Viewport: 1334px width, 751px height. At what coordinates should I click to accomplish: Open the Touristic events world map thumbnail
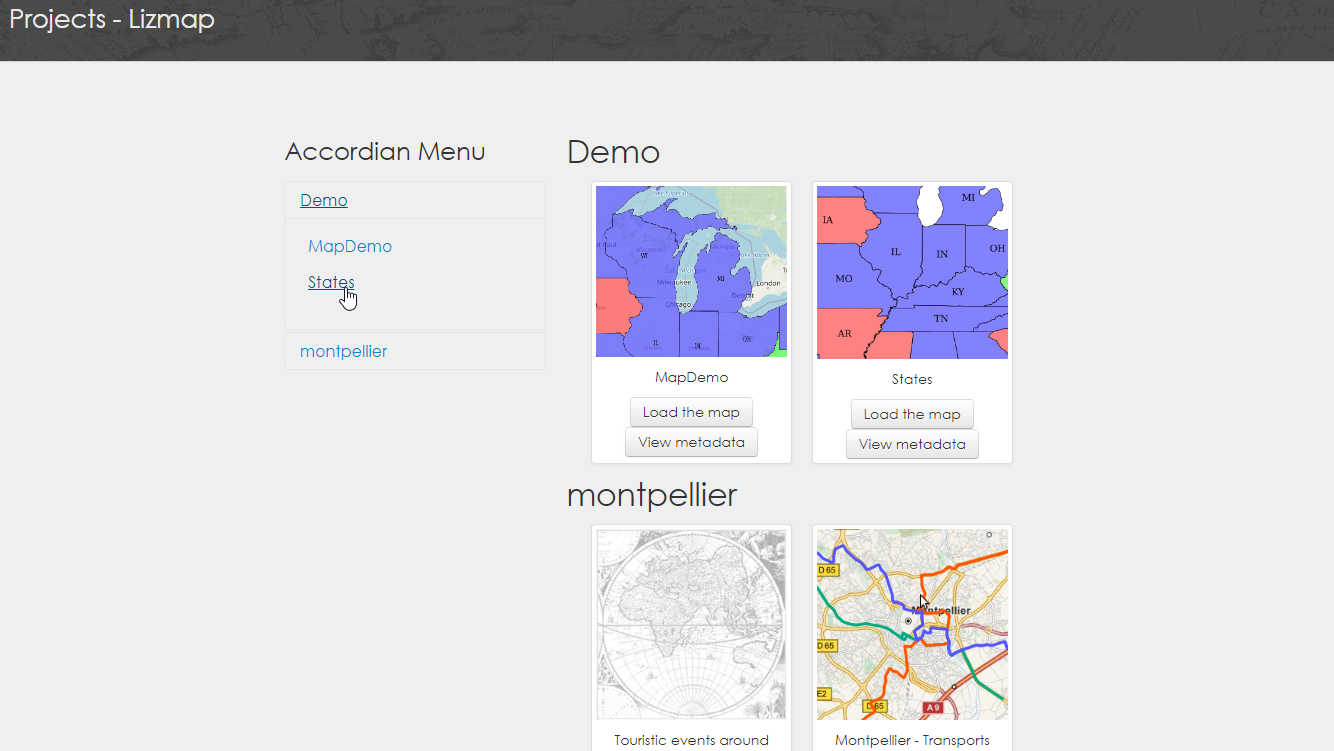click(x=691, y=624)
